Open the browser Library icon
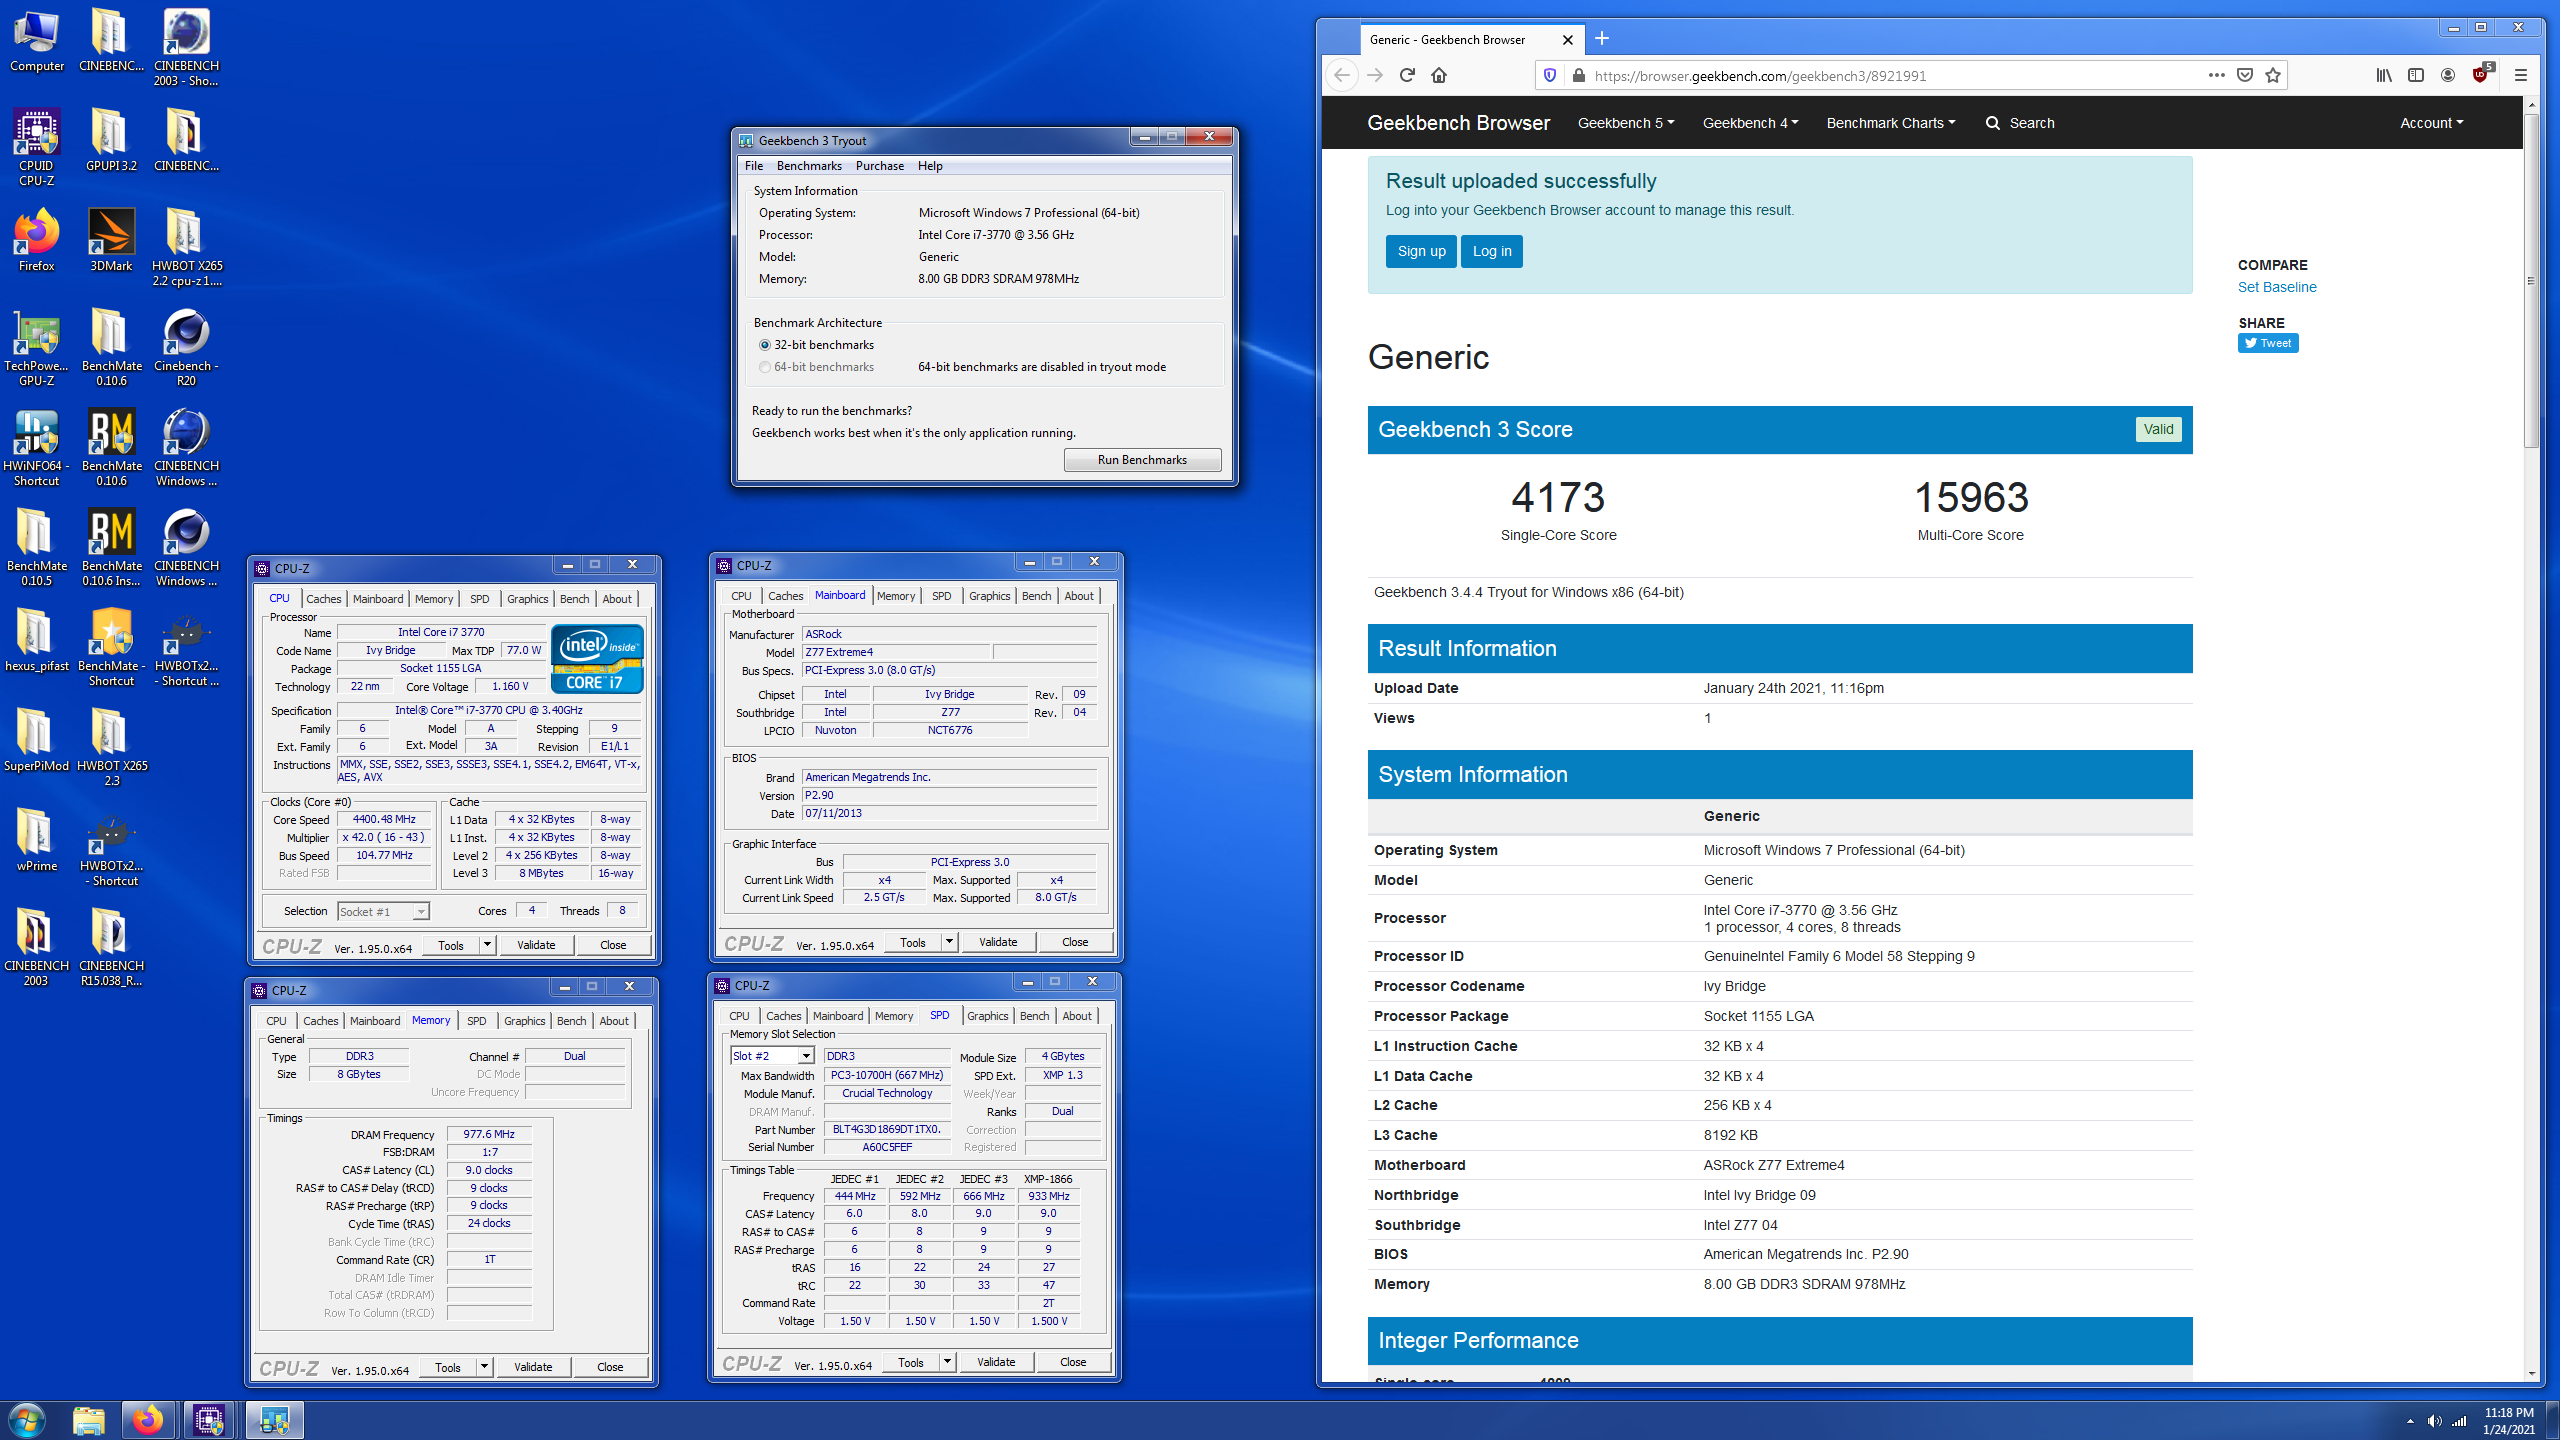Viewport: 2560px width, 1440px height. [2384, 75]
